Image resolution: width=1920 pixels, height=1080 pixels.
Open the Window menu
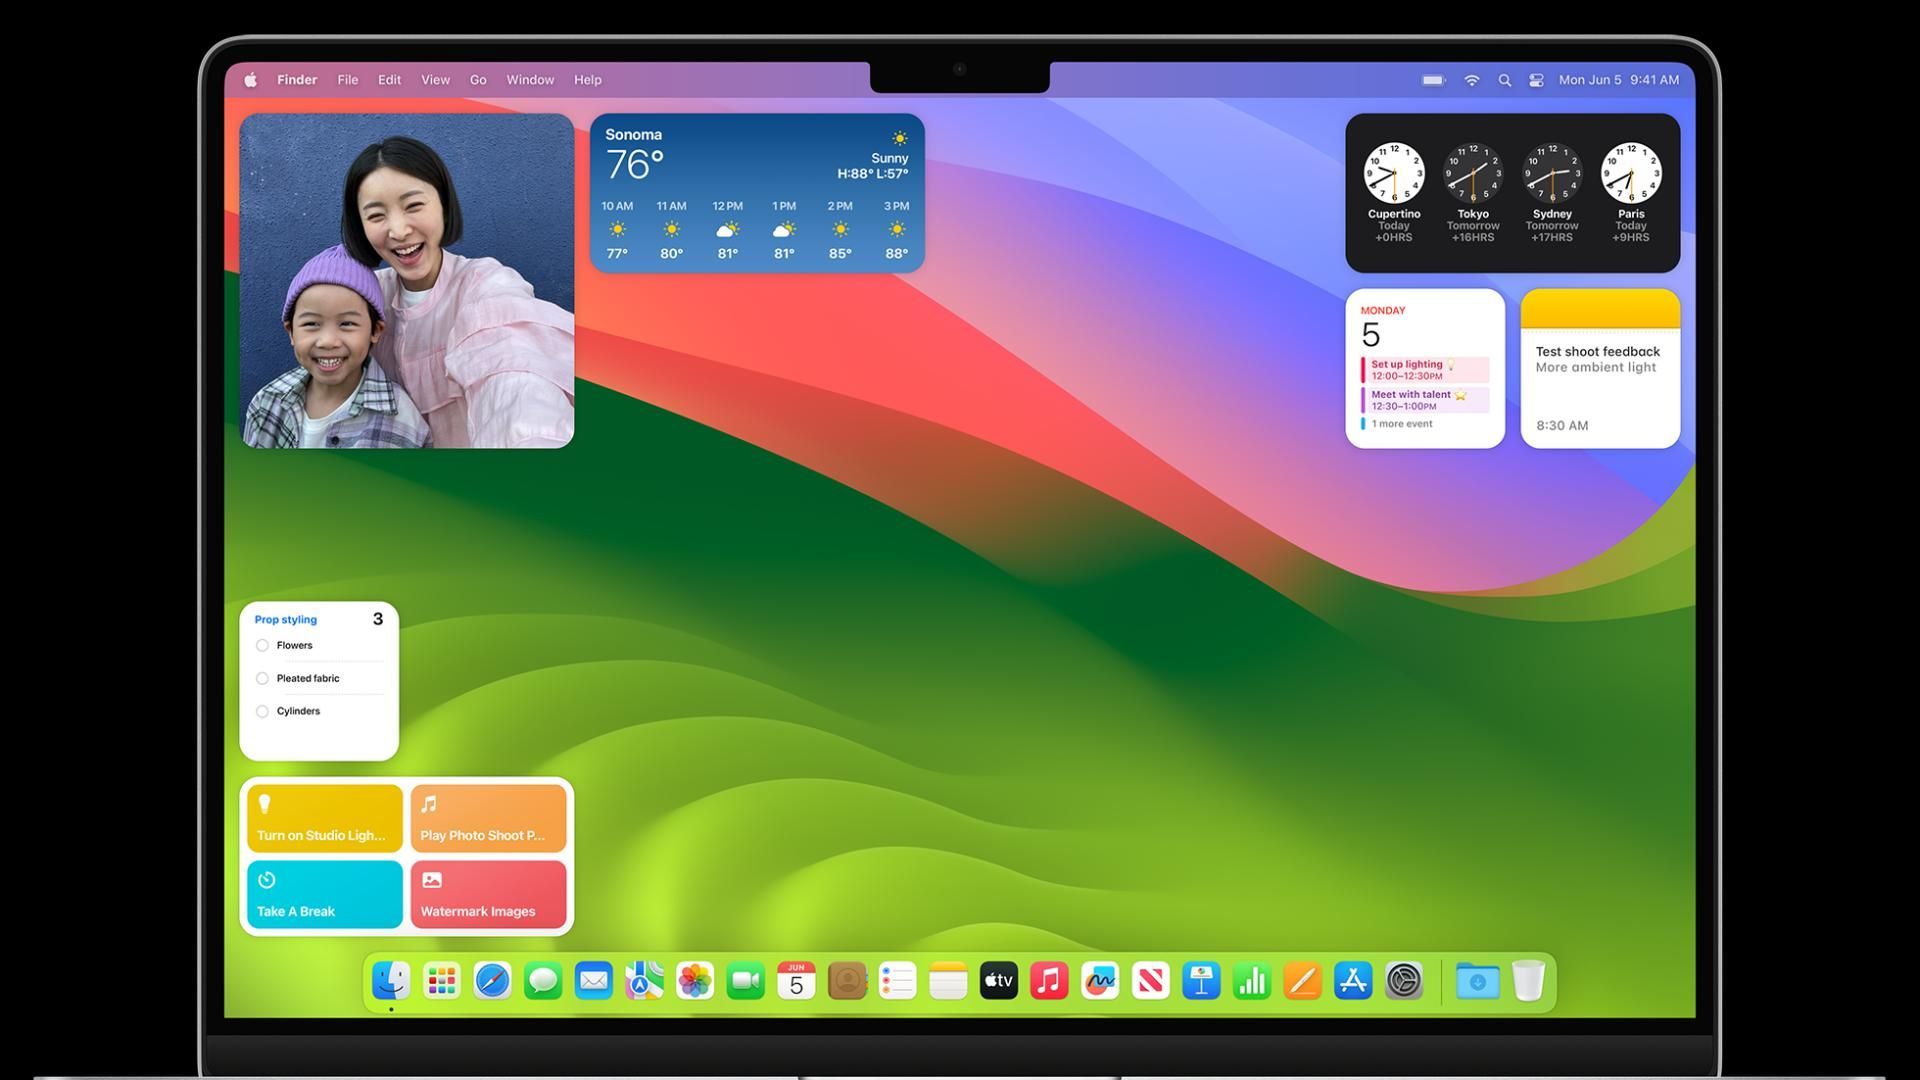coord(529,80)
